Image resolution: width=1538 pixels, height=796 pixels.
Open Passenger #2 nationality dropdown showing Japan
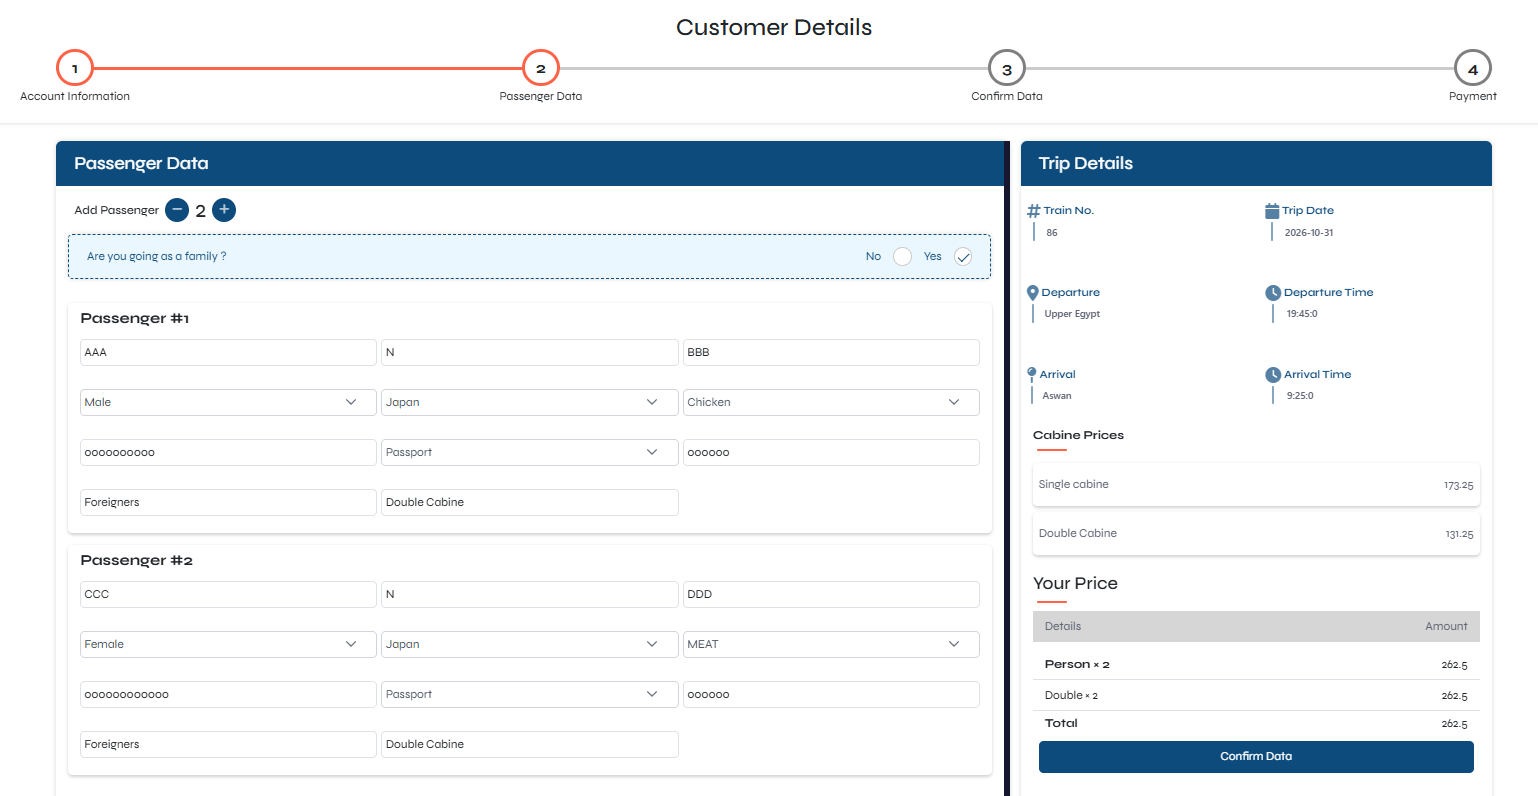point(530,644)
